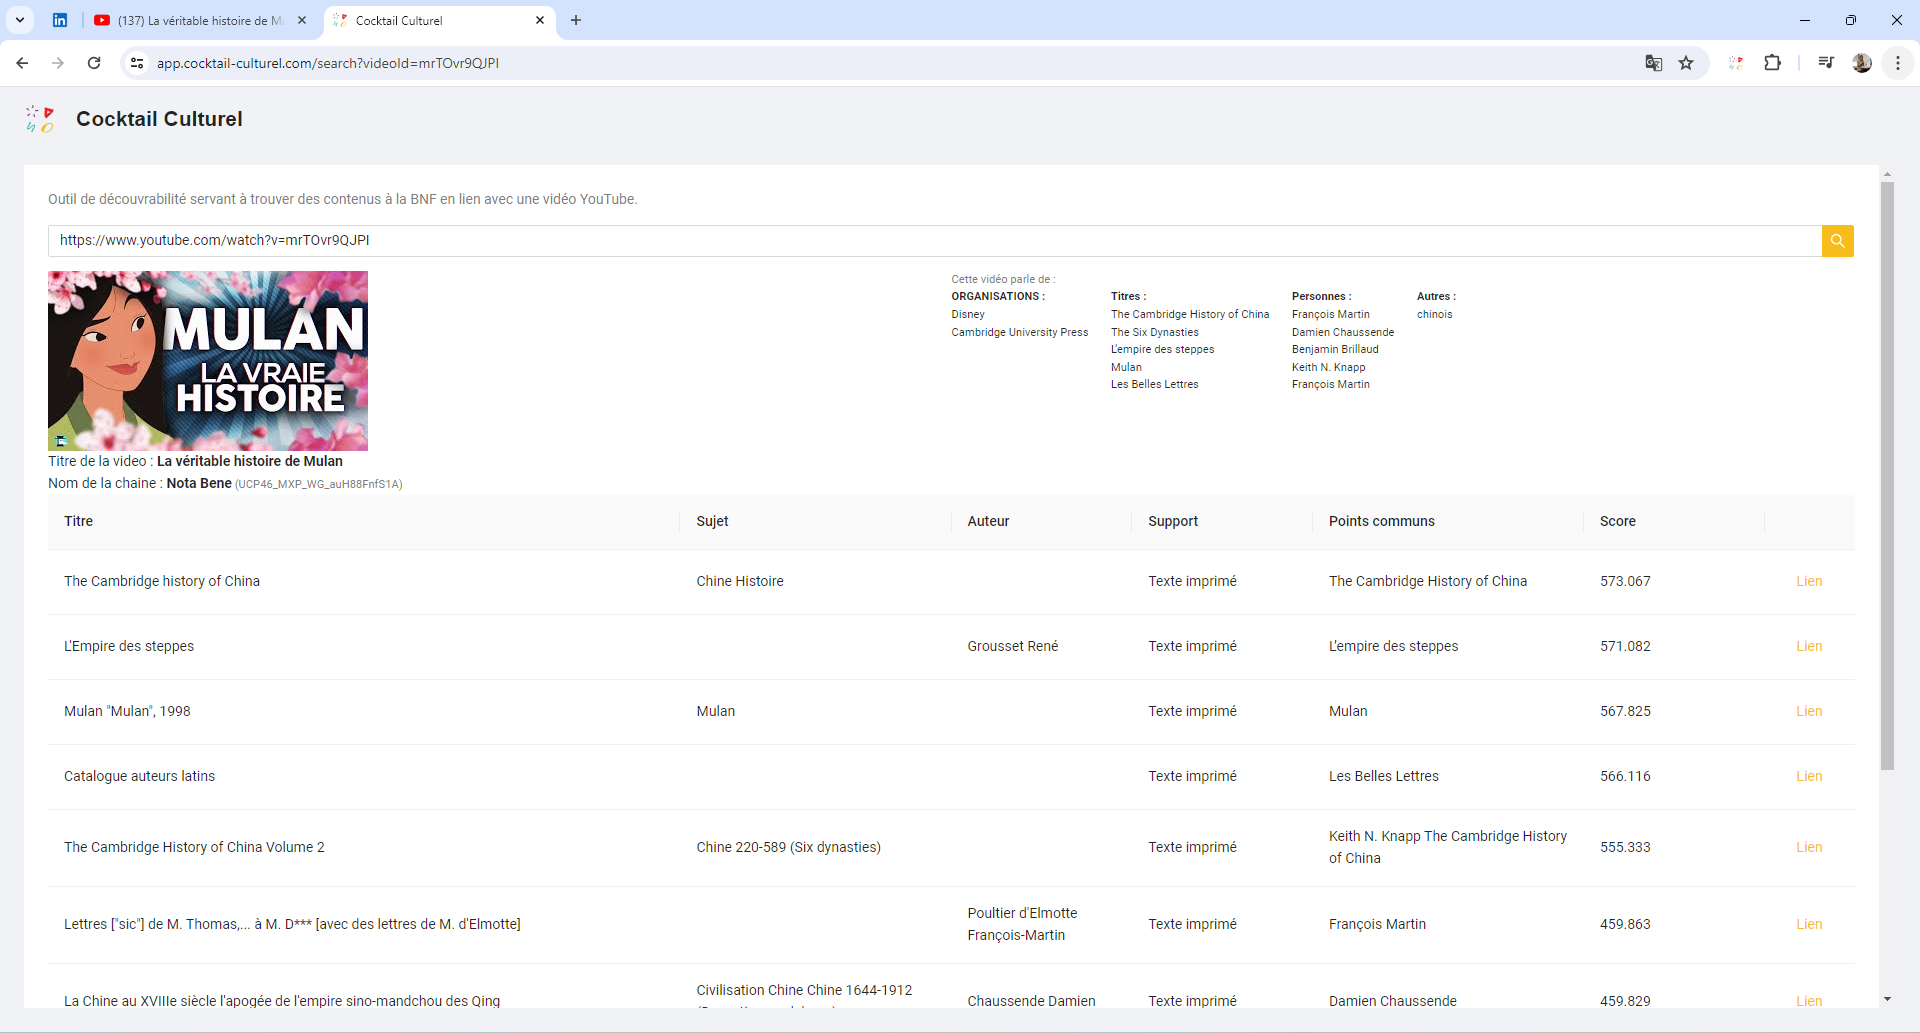
Task: Close the YouTube Mulan video tab
Action: [302, 20]
